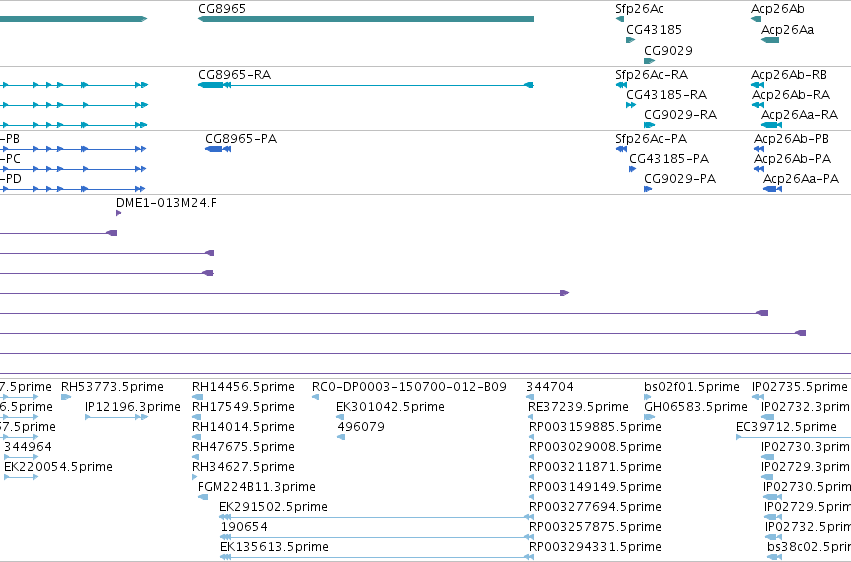
Task: Select the DME1-013M24.F feature
Action: pos(118,213)
